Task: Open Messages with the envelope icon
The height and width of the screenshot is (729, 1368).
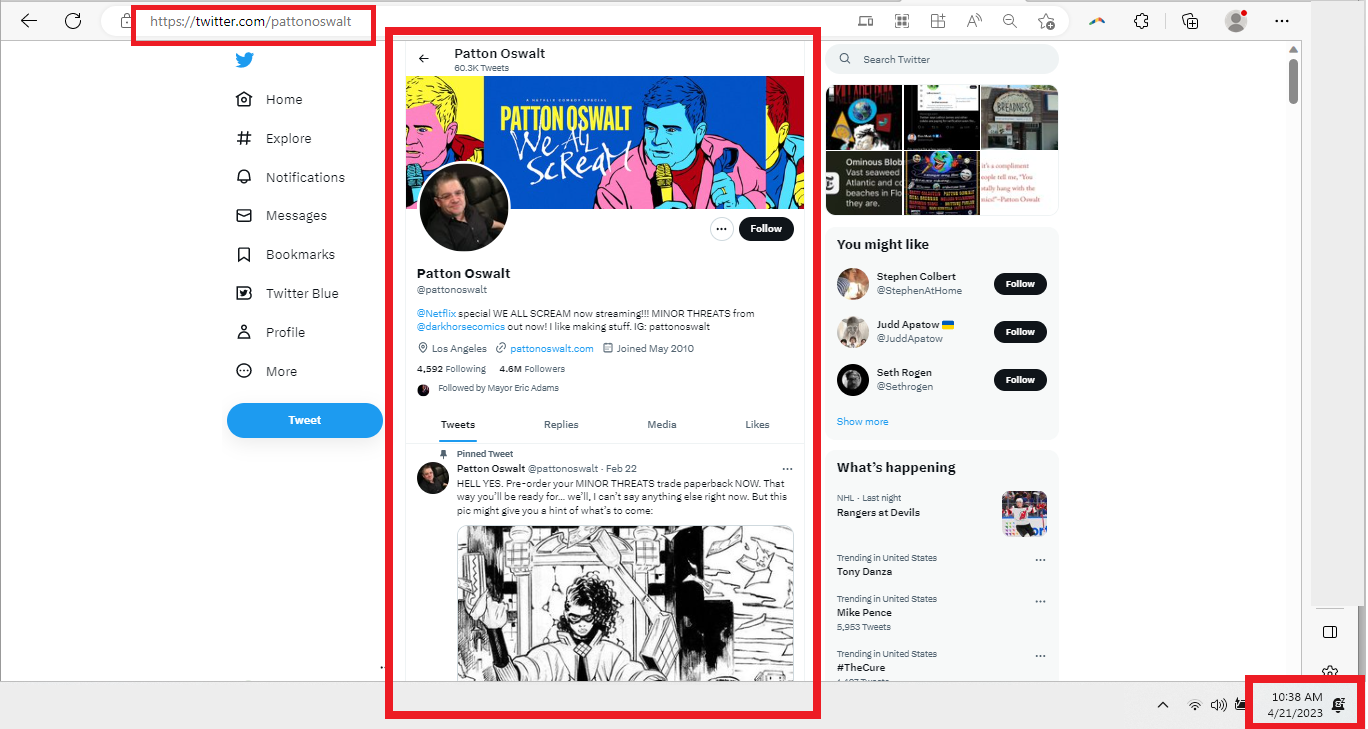Action: tap(244, 215)
